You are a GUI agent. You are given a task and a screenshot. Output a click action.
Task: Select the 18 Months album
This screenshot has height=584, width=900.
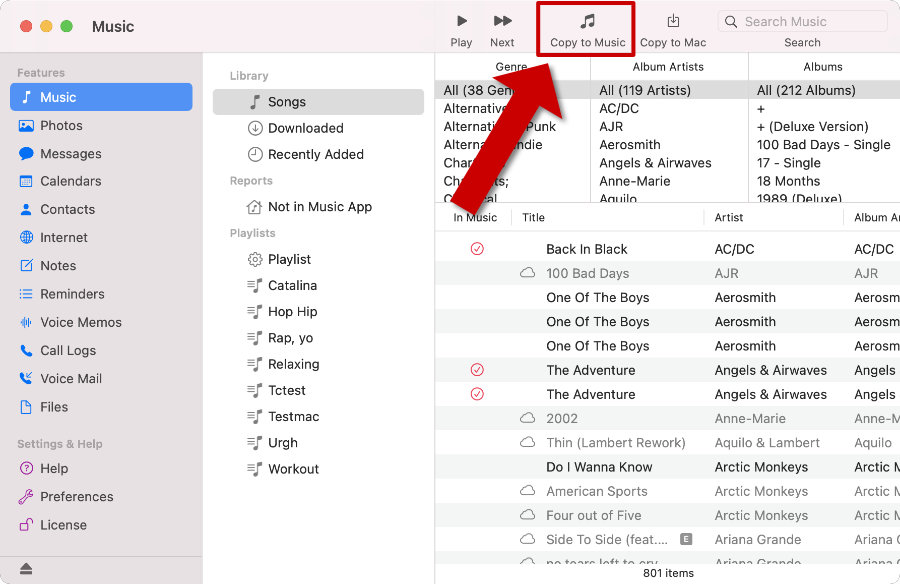tap(825, 181)
